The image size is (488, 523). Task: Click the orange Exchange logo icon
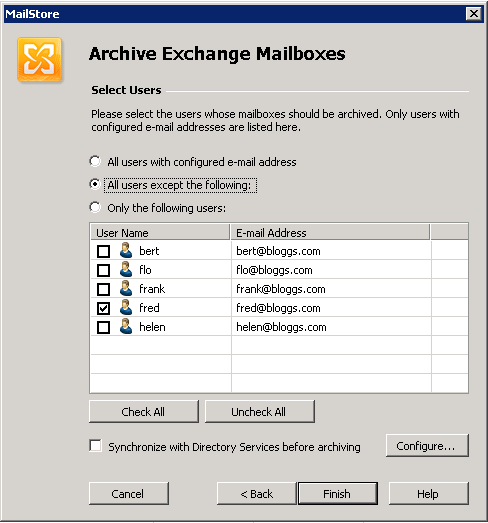click(x=39, y=60)
